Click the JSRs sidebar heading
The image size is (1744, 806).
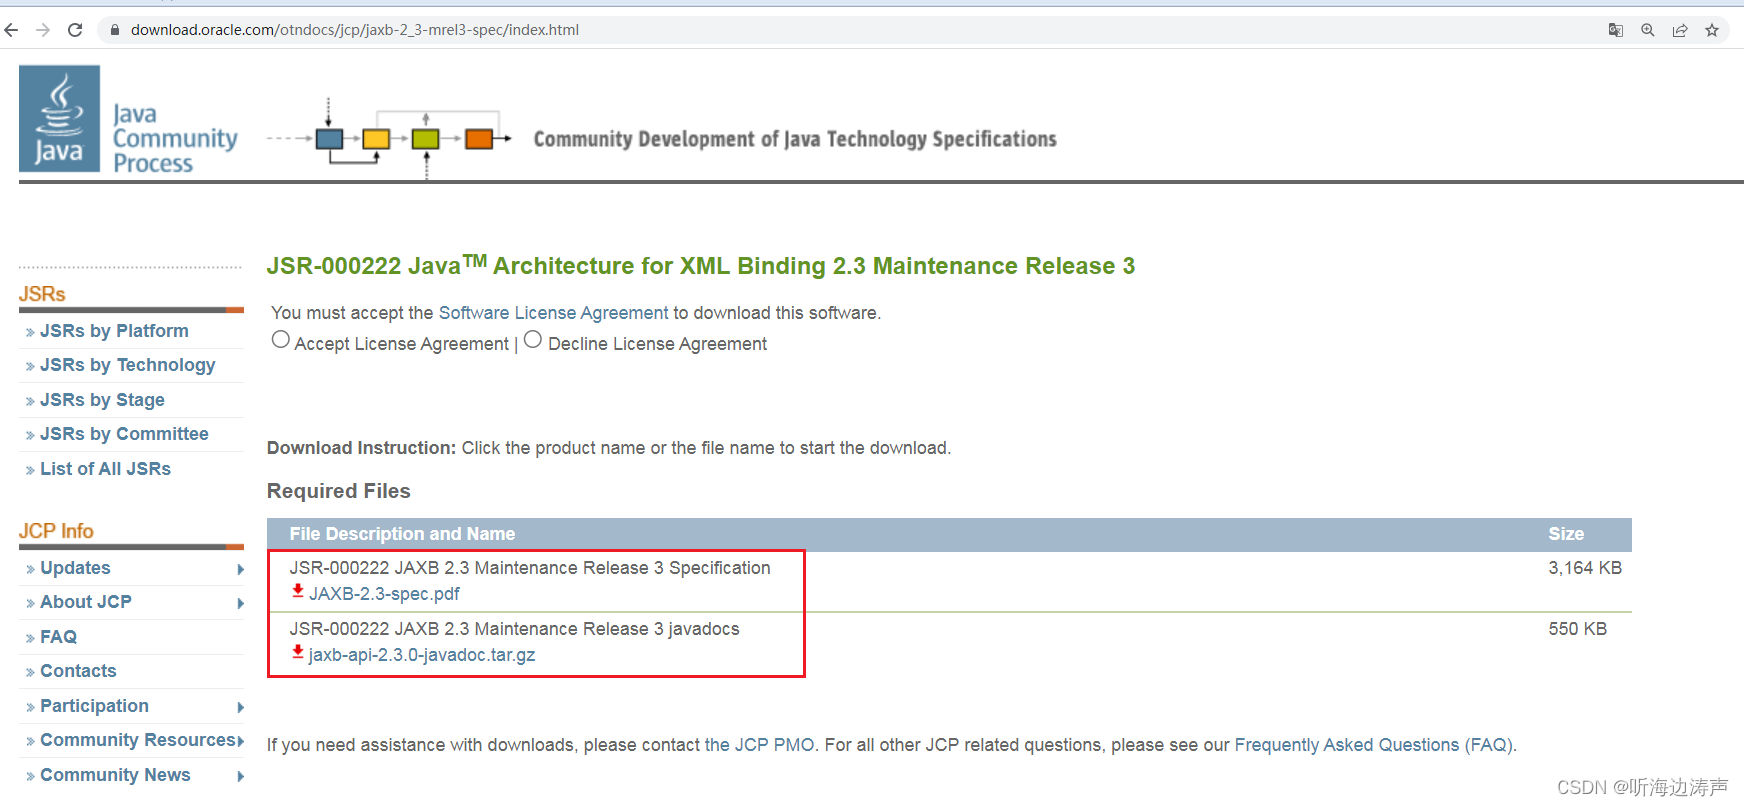pyautogui.click(x=42, y=294)
